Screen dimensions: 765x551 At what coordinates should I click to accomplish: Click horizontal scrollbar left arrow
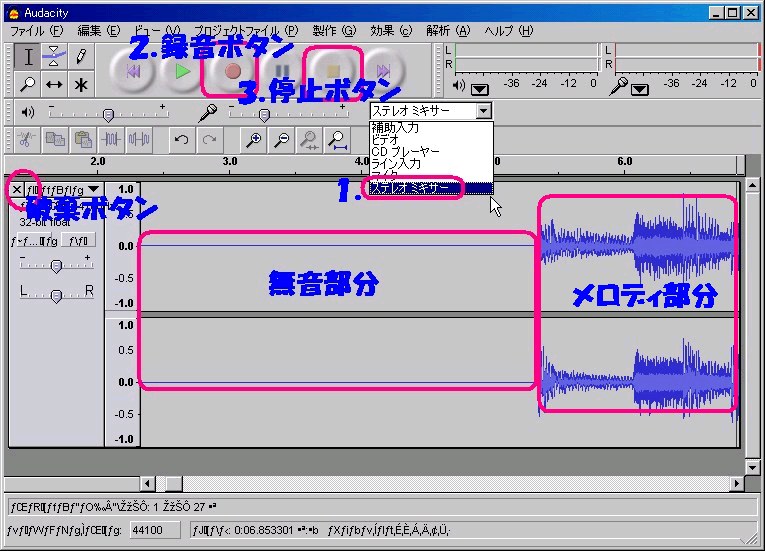[148, 484]
